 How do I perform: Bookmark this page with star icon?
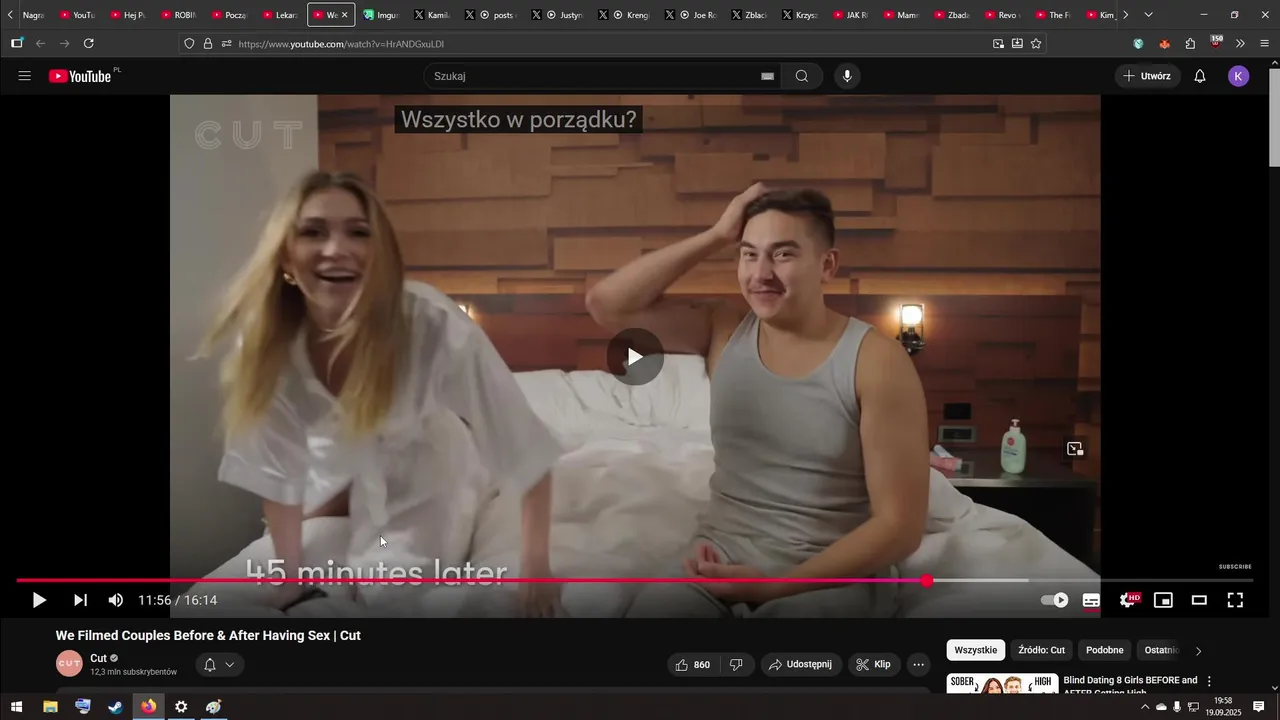[x=1036, y=44]
